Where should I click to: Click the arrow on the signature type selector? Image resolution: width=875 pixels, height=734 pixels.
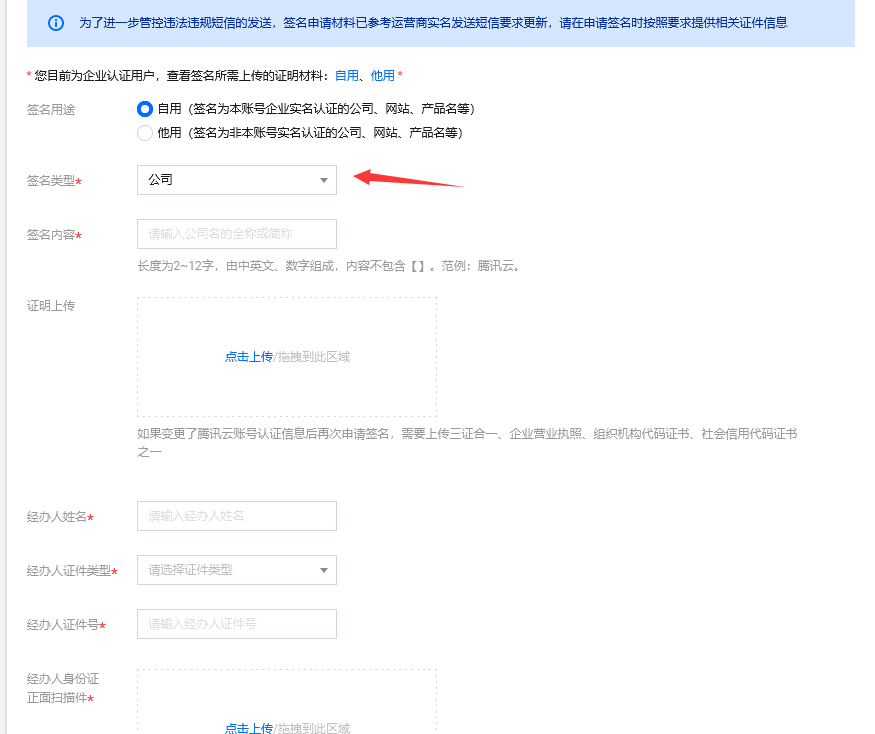(x=323, y=180)
